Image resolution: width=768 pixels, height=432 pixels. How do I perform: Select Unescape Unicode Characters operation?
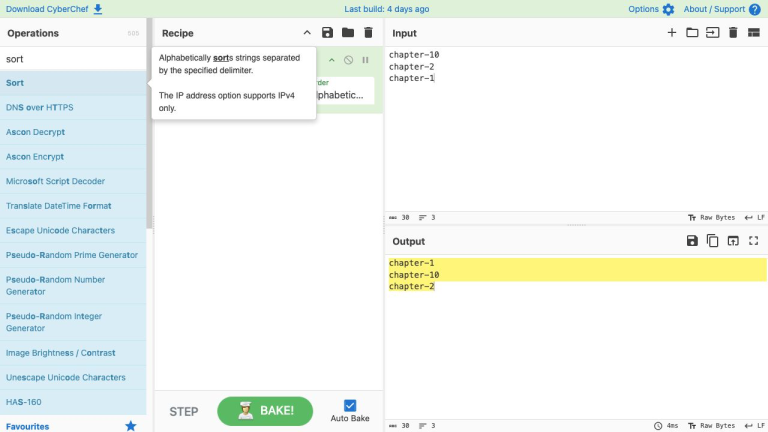(73, 377)
